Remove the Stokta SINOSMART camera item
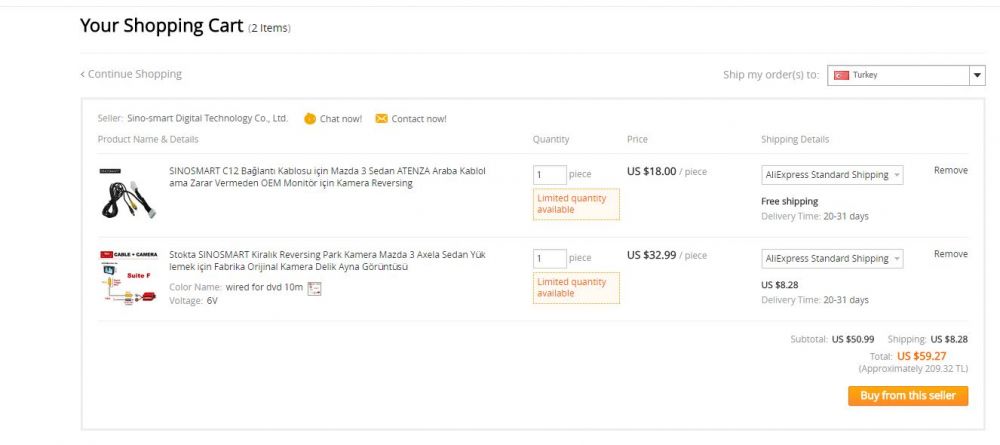1000x445 pixels. [x=951, y=254]
